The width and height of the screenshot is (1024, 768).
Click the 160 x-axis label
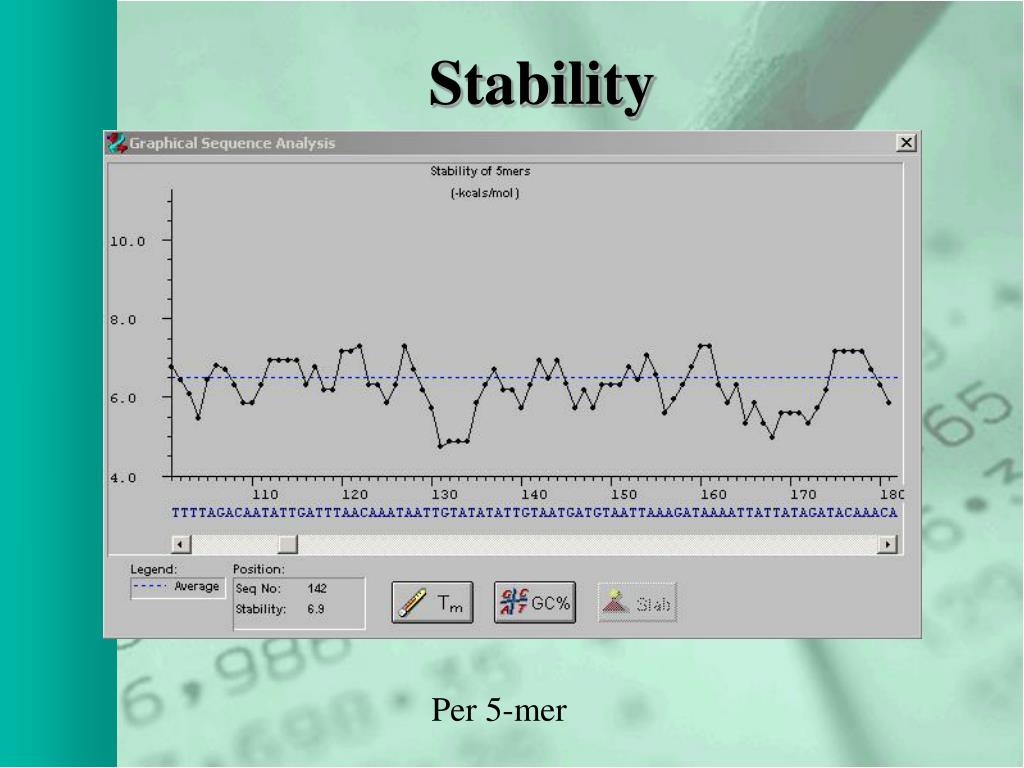713,494
